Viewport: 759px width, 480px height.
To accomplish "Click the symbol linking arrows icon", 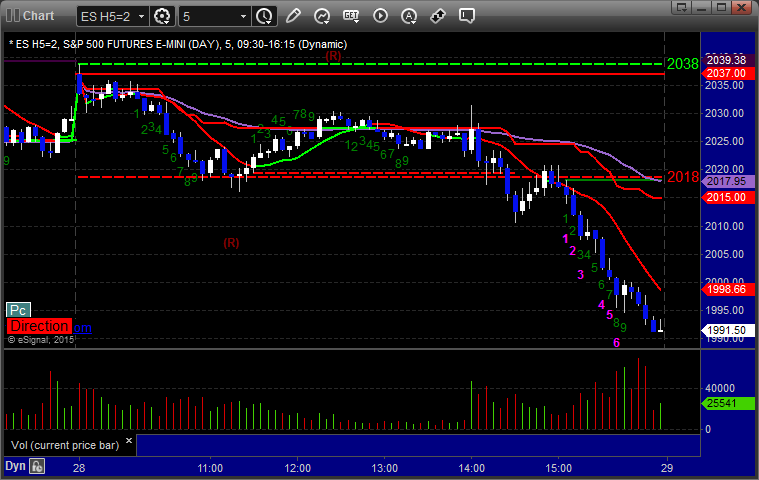I will click(438, 16).
